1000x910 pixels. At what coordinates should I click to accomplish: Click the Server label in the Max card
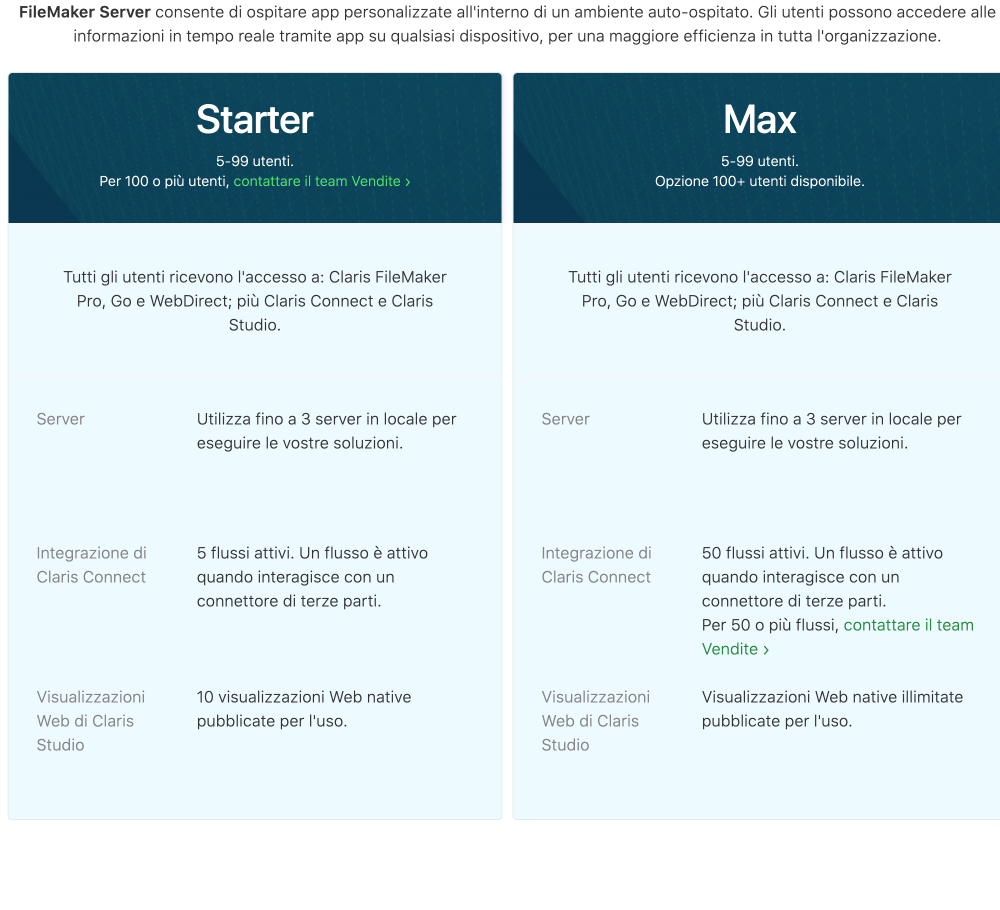(x=565, y=419)
